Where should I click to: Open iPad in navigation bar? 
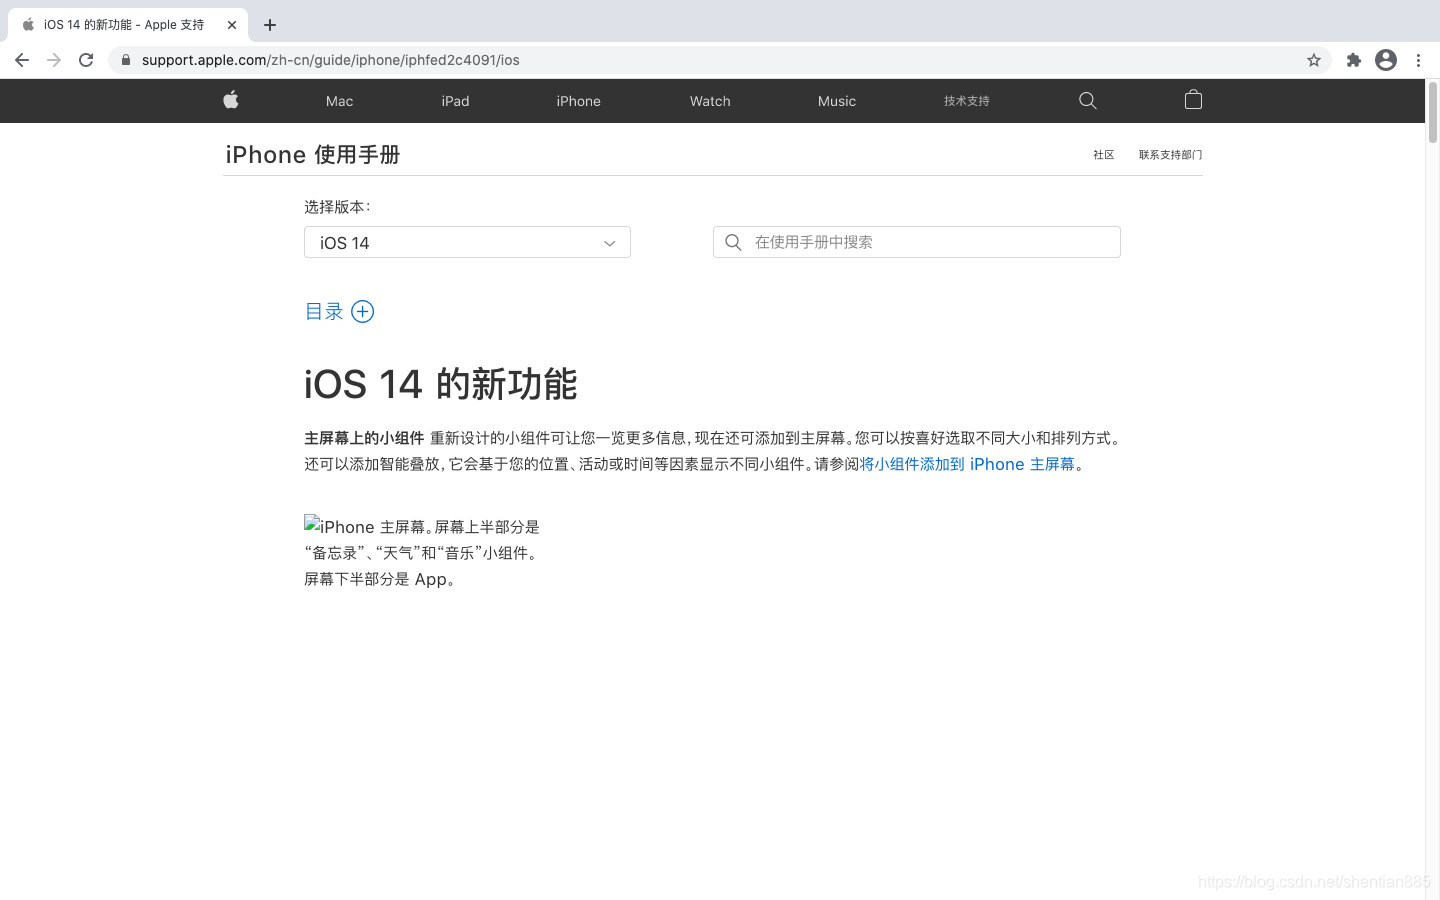(455, 101)
